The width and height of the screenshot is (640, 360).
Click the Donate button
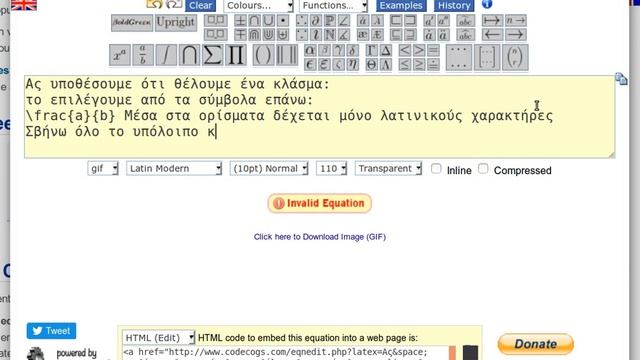536,344
